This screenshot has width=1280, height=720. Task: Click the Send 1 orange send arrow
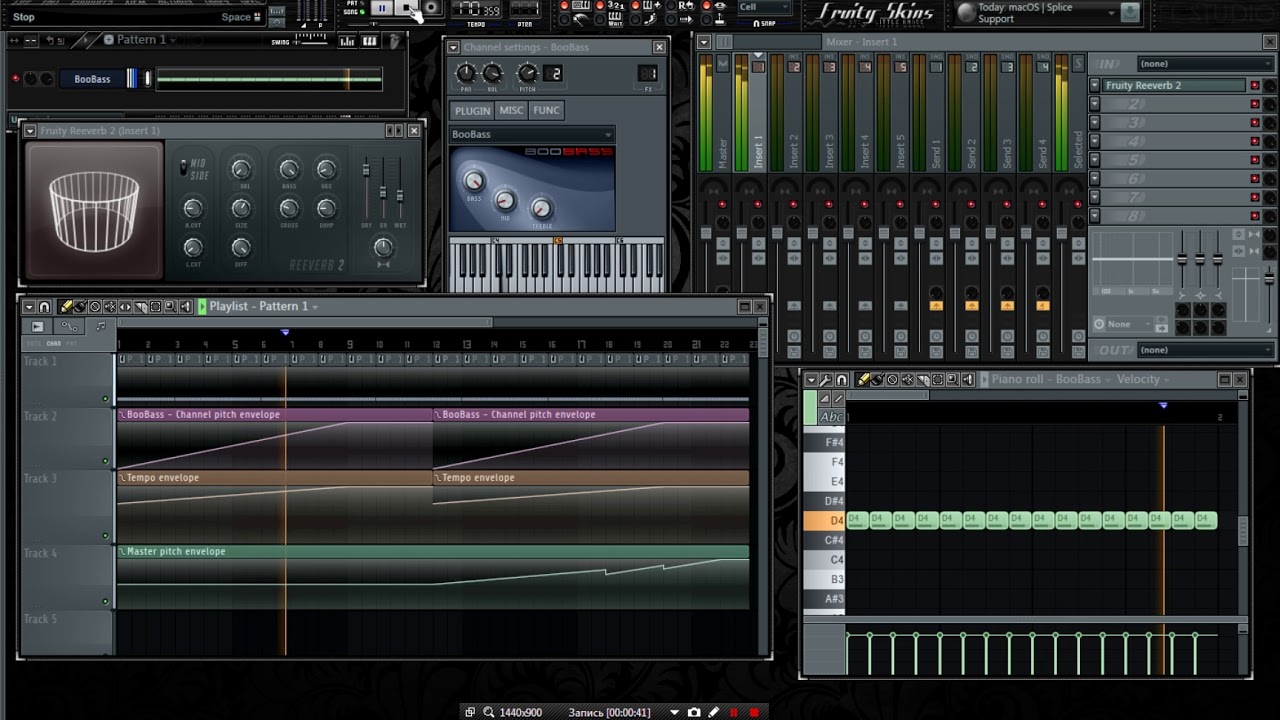point(936,305)
